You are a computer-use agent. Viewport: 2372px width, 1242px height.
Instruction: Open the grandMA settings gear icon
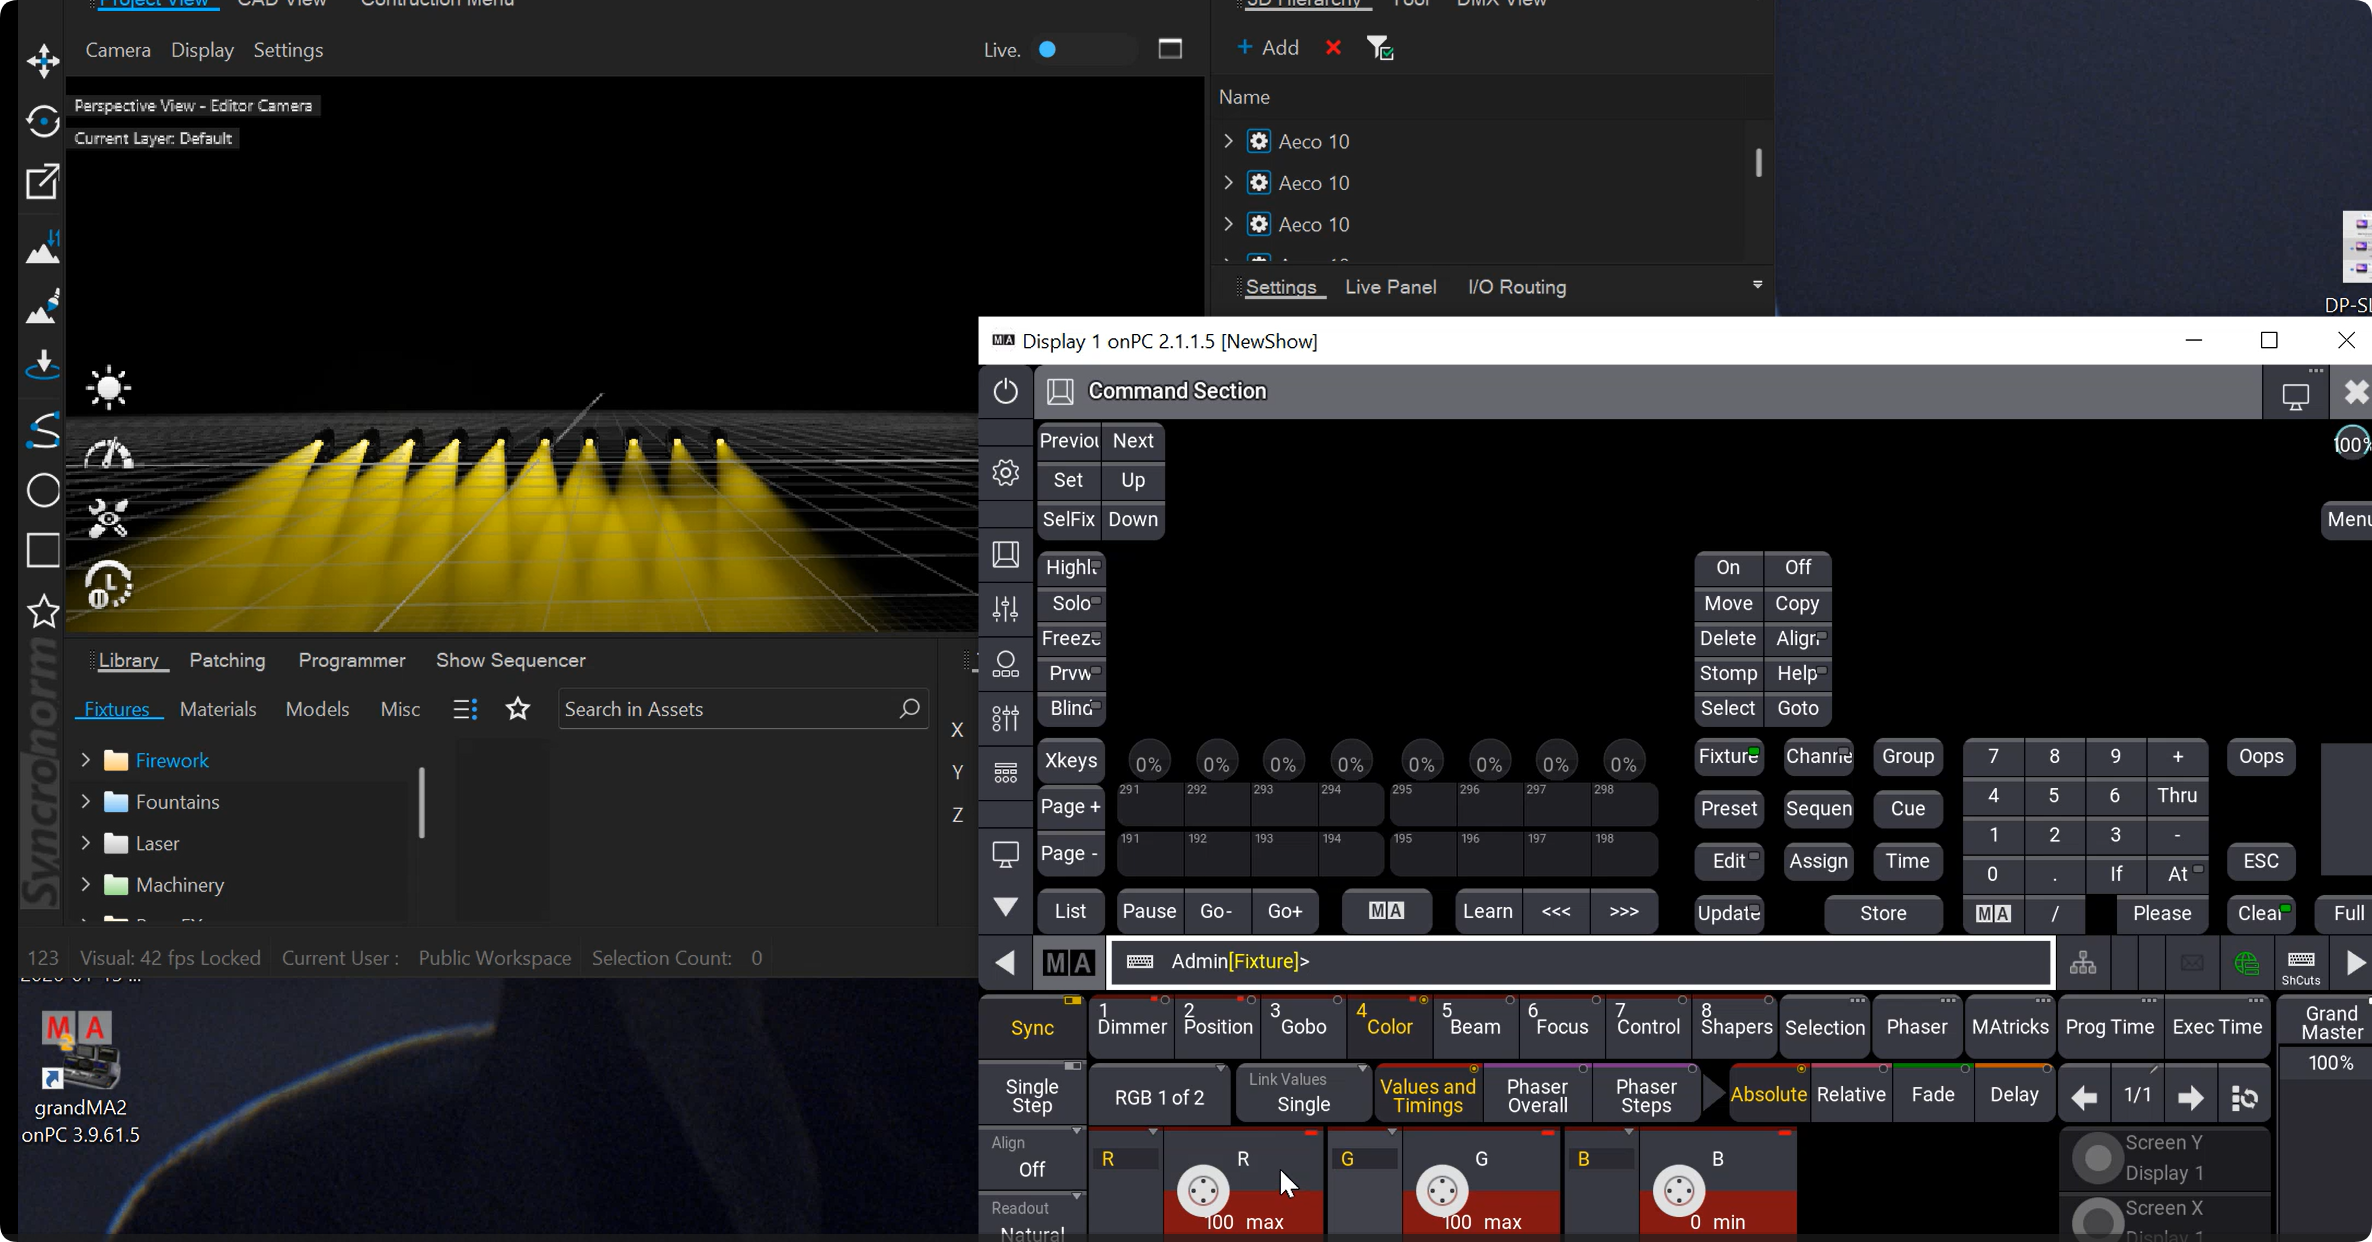click(1005, 472)
